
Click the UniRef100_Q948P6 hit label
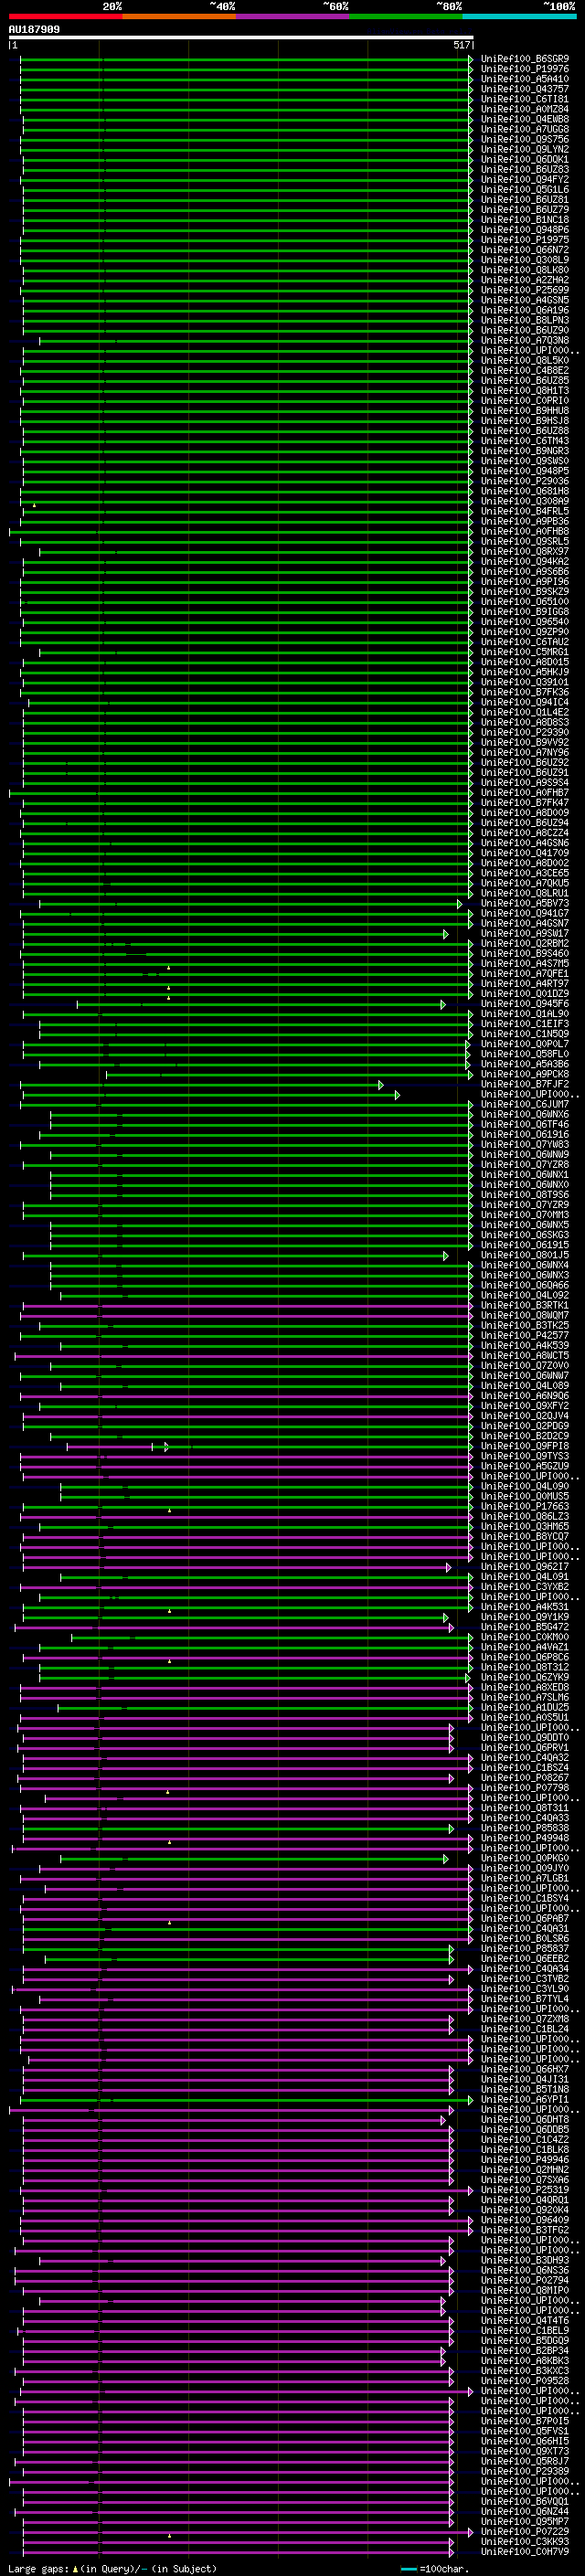click(525, 230)
